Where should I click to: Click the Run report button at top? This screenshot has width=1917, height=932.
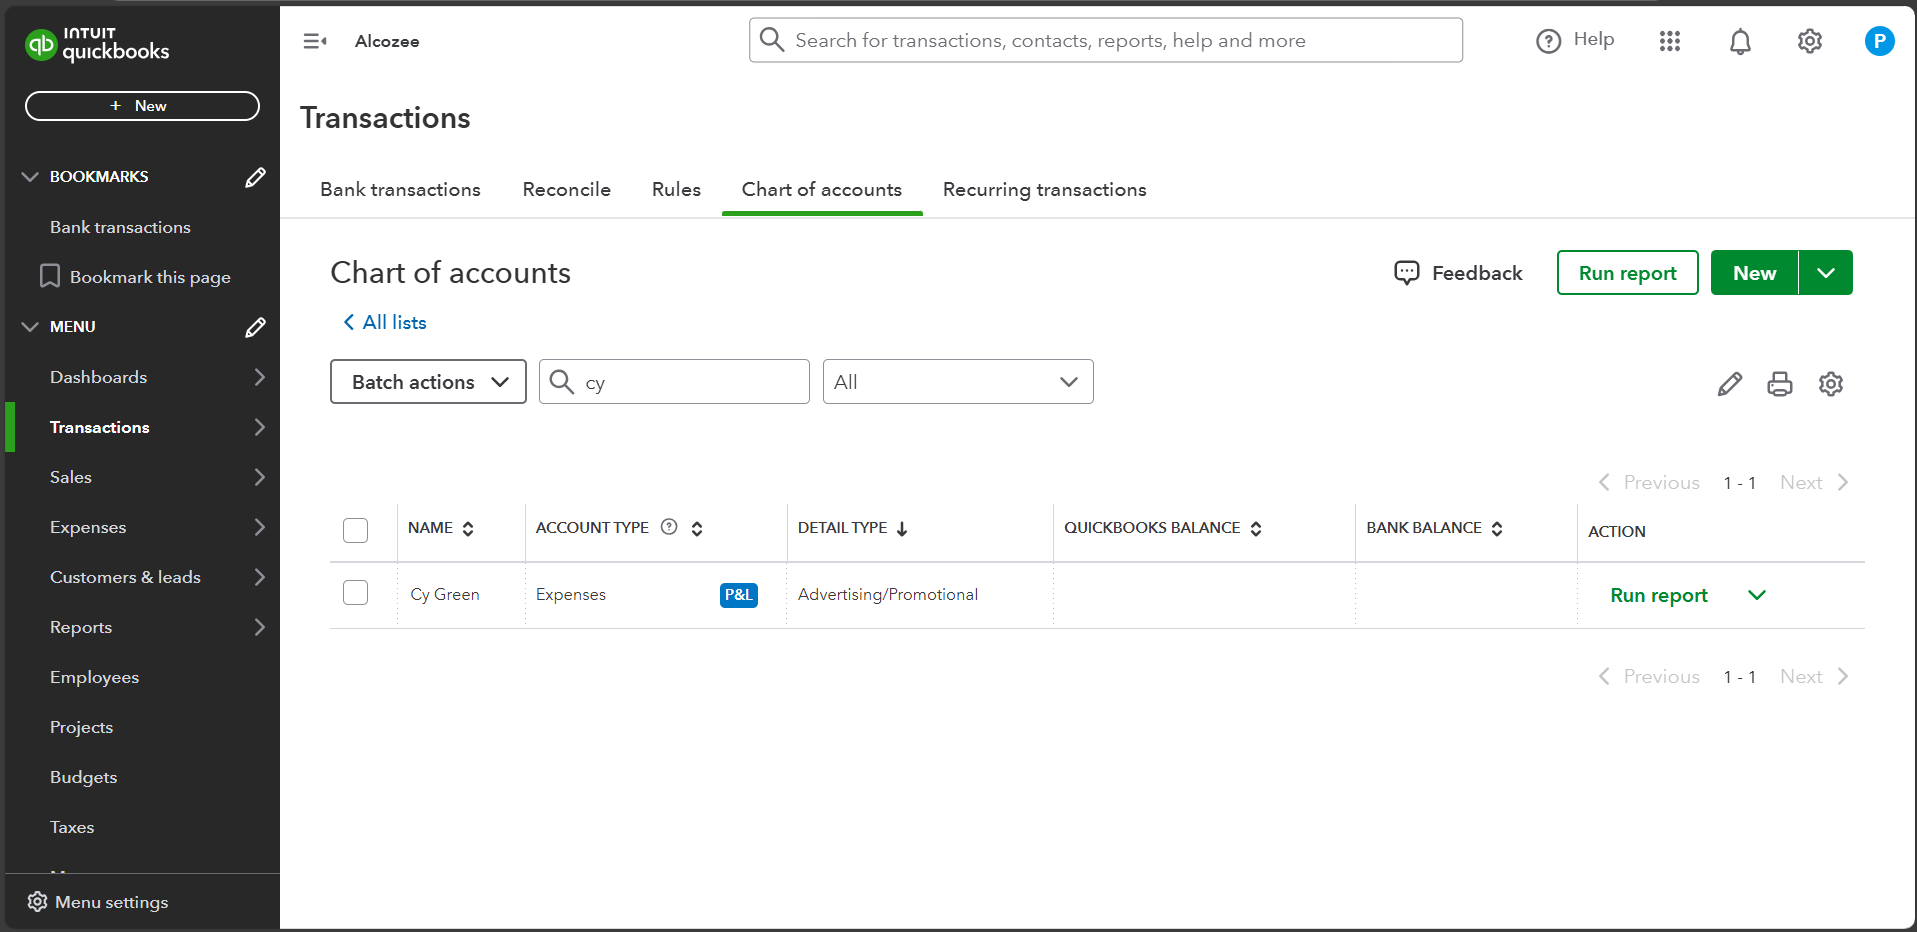tap(1627, 273)
